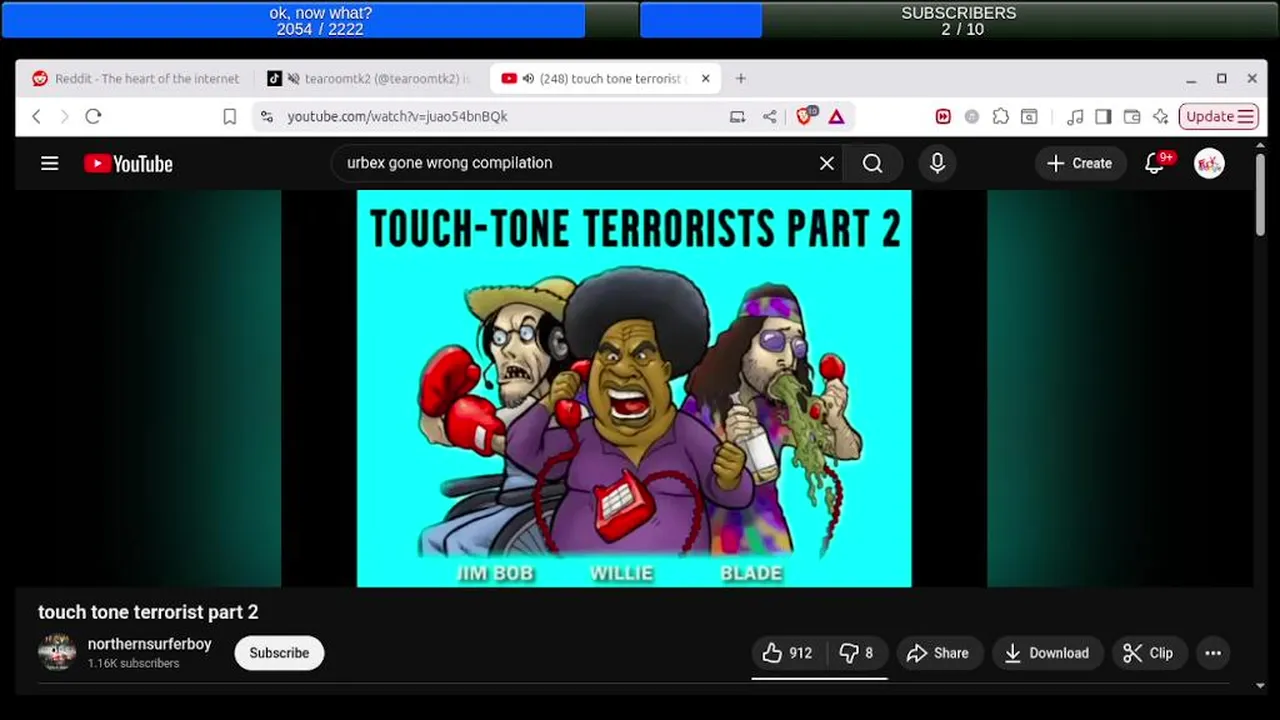
Task: Go back with the browser back arrow
Action: (x=36, y=116)
